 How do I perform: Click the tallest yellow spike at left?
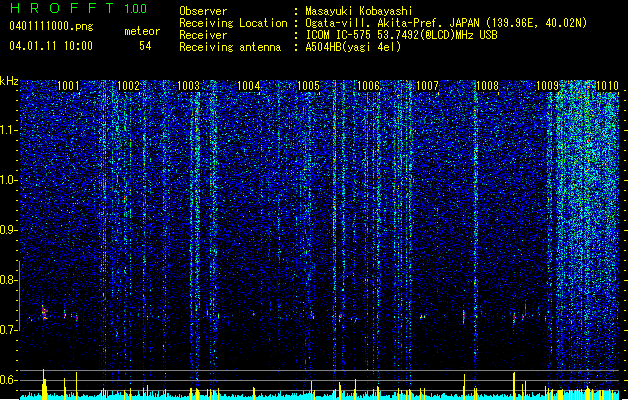pos(44,384)
